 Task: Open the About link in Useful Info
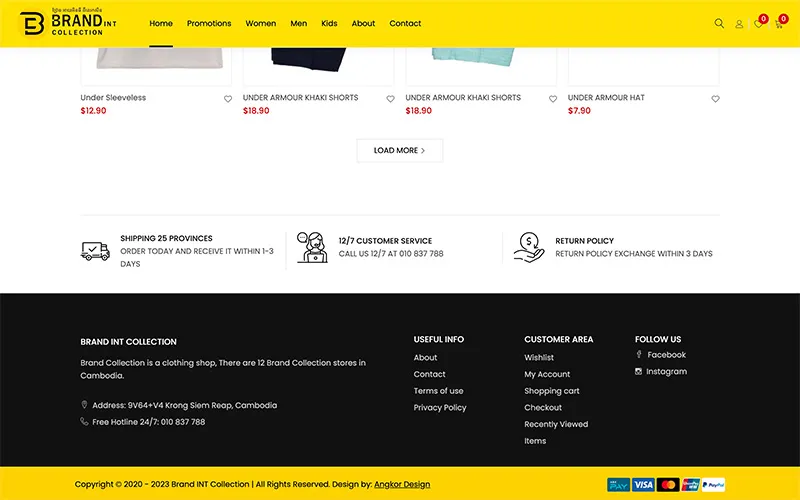[426, 358]
